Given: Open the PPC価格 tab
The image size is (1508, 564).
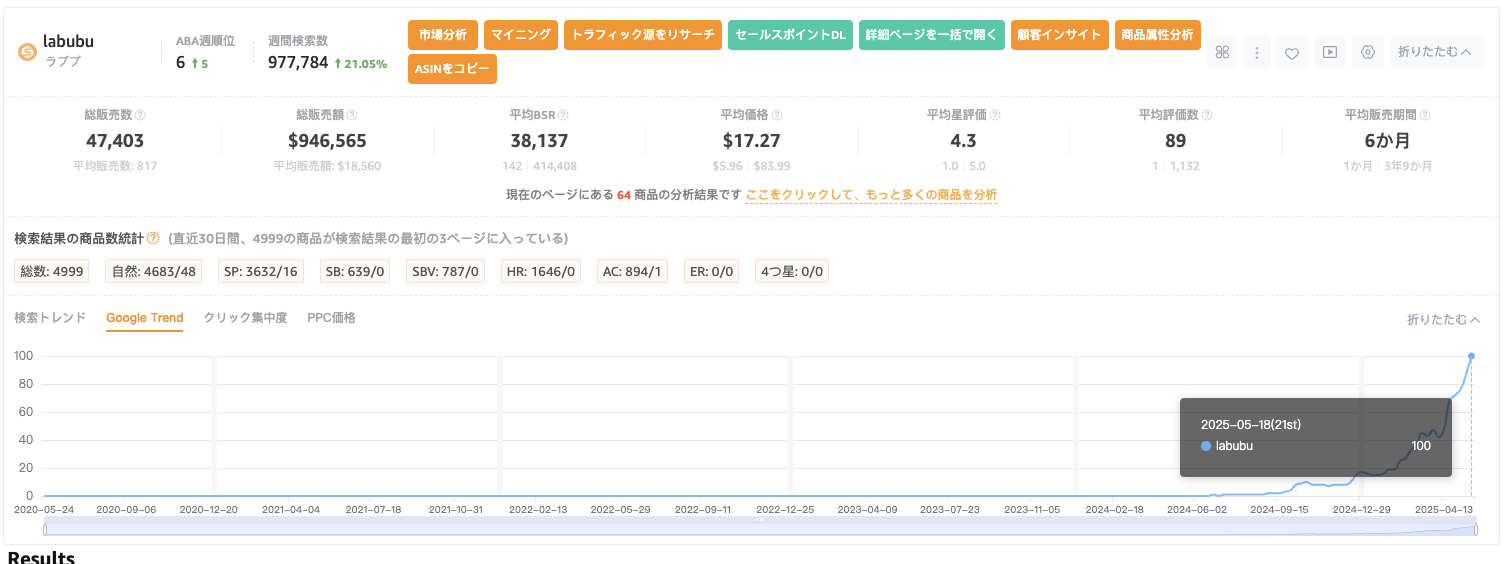Looking at the screenshot, I should click(x=331, y=318).
